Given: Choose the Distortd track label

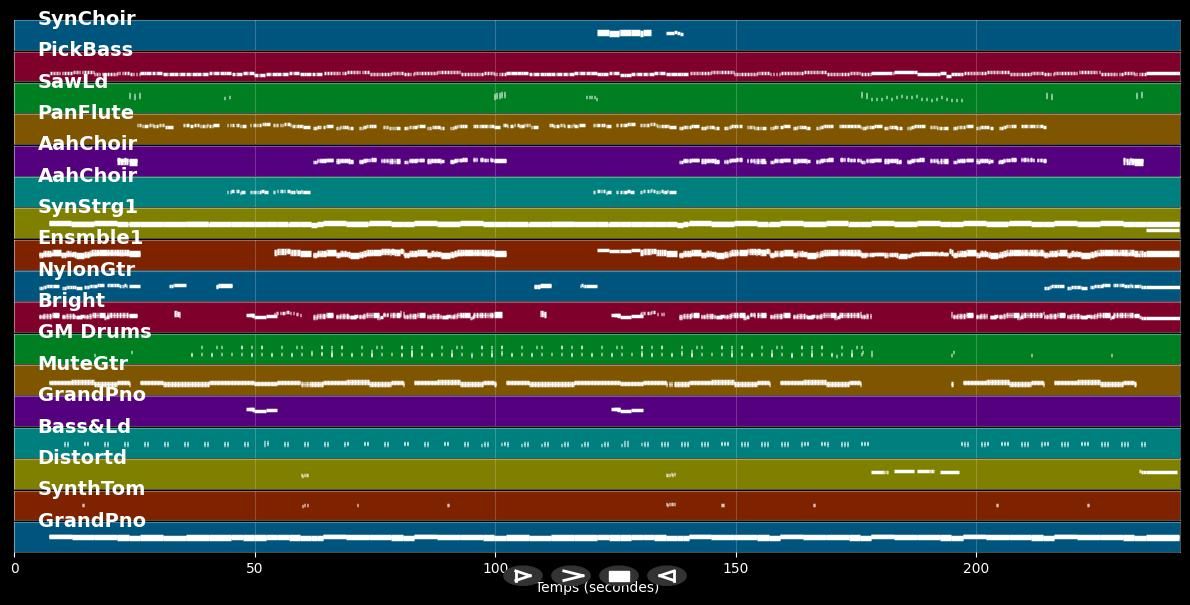Looking at the screenshot, I should (82, 458).
